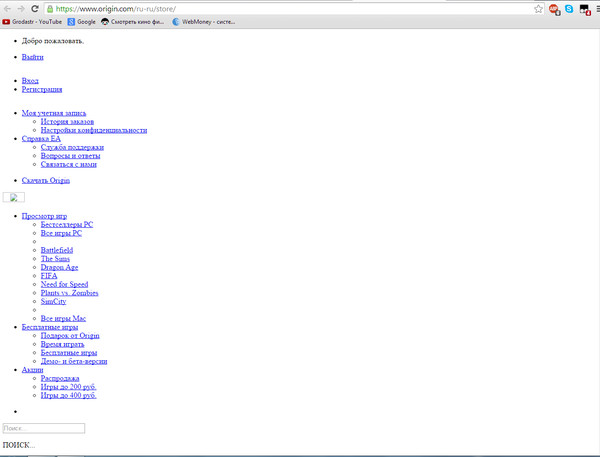Image resolution: width=600 pixels, height=457 pixels.
Task: Open the Chrome menu hamburger icon
Action: (598, 9)
